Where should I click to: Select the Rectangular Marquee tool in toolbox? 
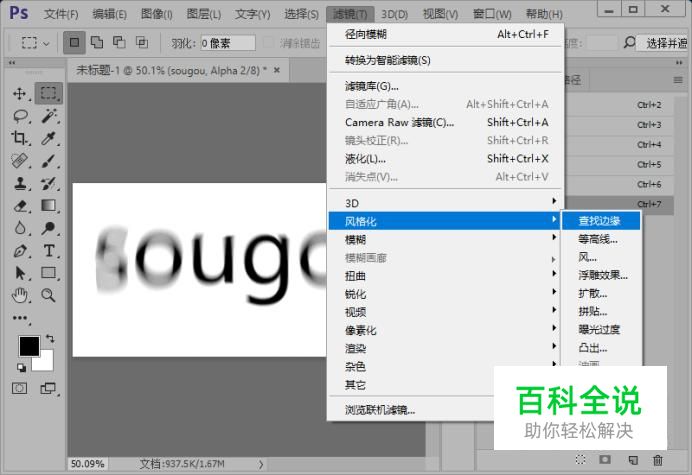pyautogui.click(x=49, y=93)
